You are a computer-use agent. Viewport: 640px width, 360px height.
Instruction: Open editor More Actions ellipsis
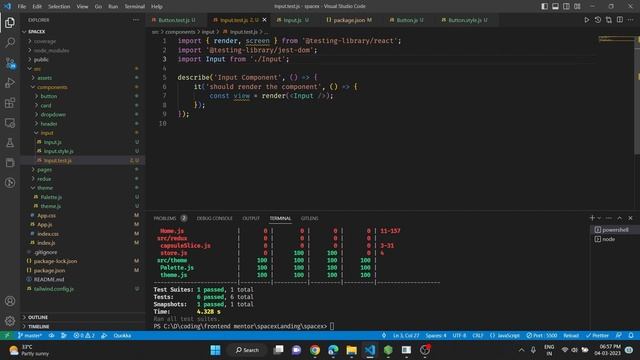click(631, 20)
